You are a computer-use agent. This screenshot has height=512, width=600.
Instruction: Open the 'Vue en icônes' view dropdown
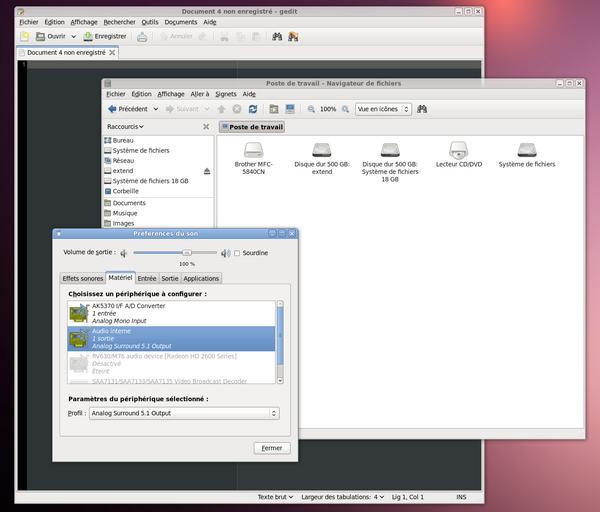[380, 109]
